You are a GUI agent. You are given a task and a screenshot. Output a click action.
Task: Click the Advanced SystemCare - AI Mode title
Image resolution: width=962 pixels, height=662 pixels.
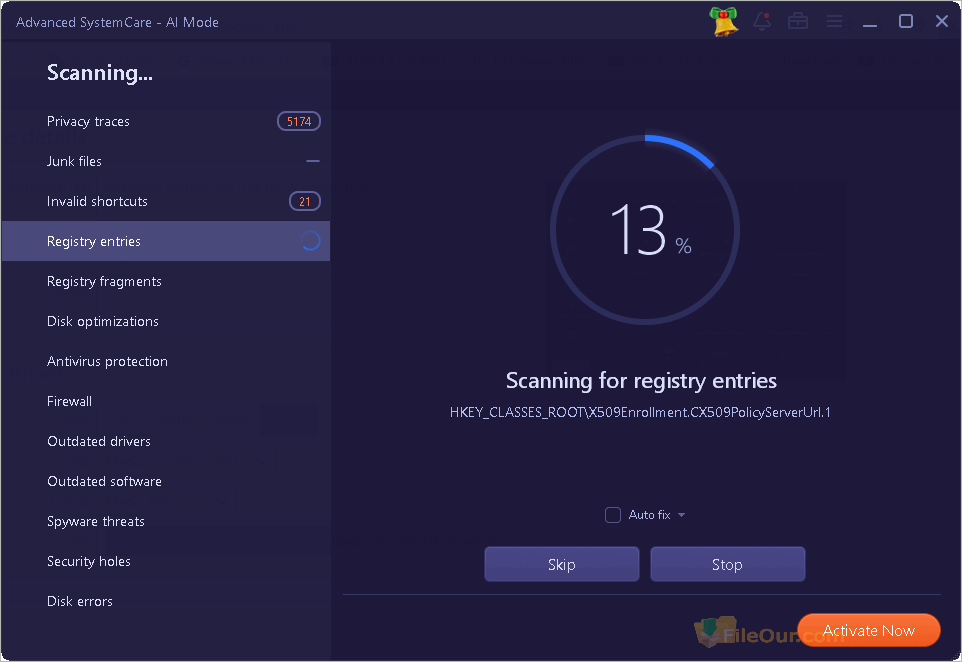tap(117, 22)
